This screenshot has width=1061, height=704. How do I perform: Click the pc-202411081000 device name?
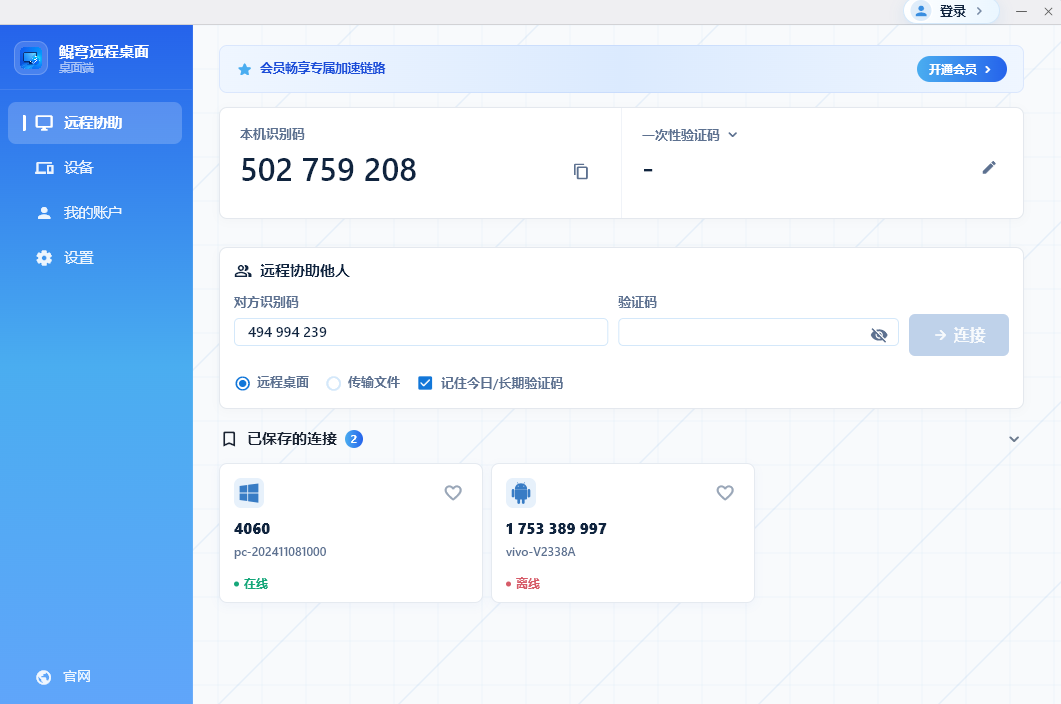(280, 552)
